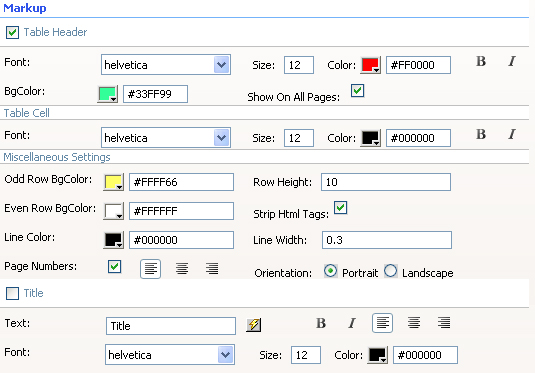This screenshot has width=535, height=373.
Task: Open Line Color black swatch picker
Action: point(114,240)
